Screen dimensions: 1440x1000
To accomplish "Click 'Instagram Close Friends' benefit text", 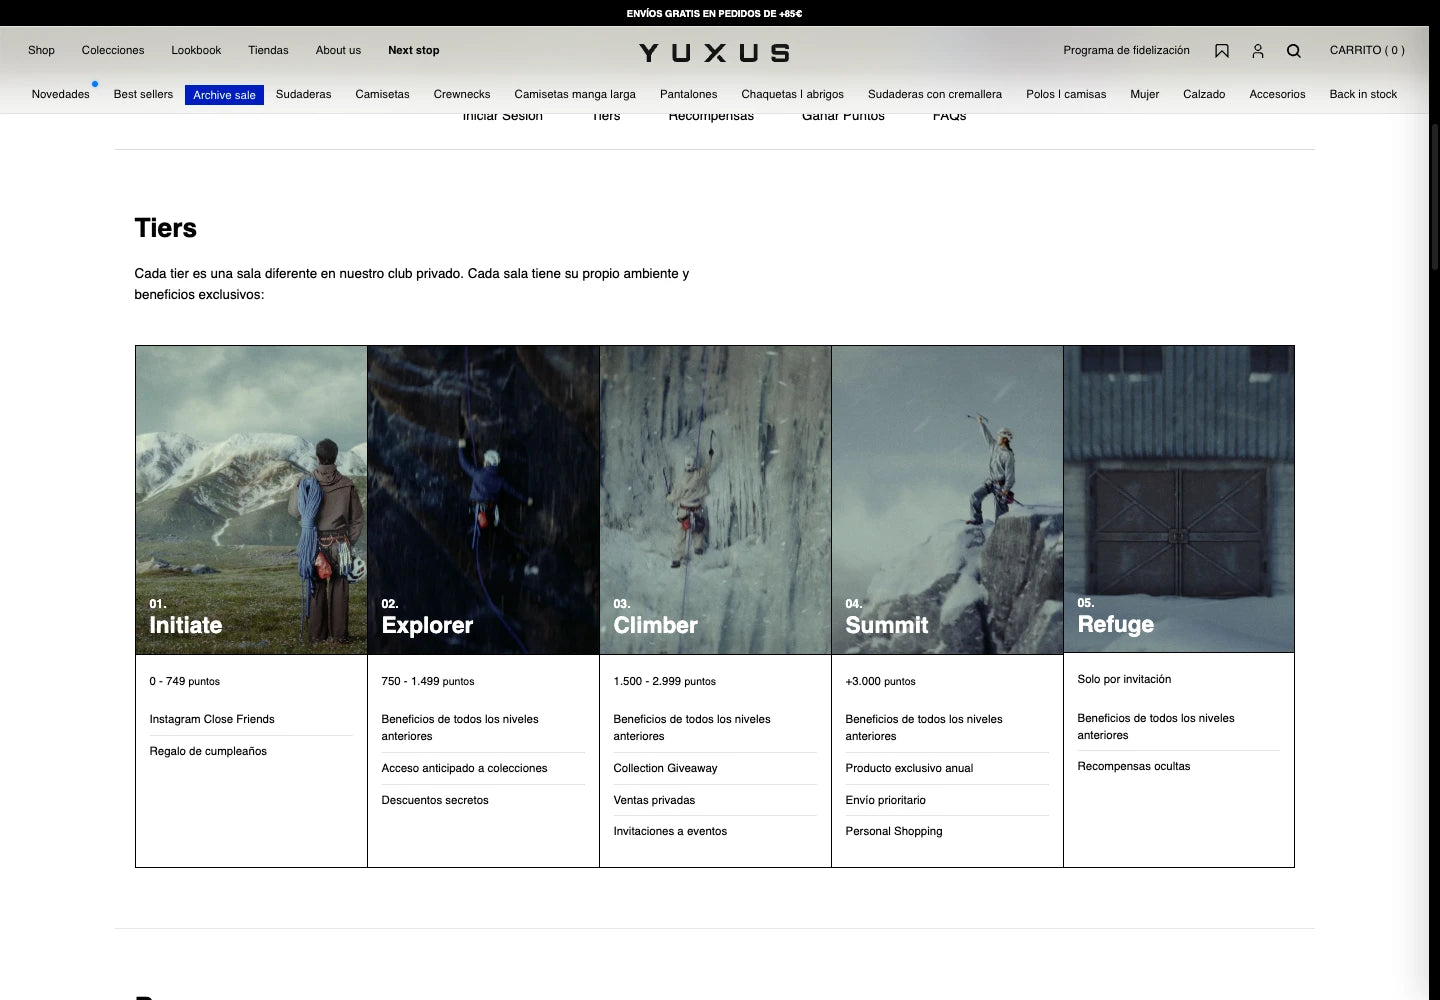I will pyautogui.click(x=212, y=719).
